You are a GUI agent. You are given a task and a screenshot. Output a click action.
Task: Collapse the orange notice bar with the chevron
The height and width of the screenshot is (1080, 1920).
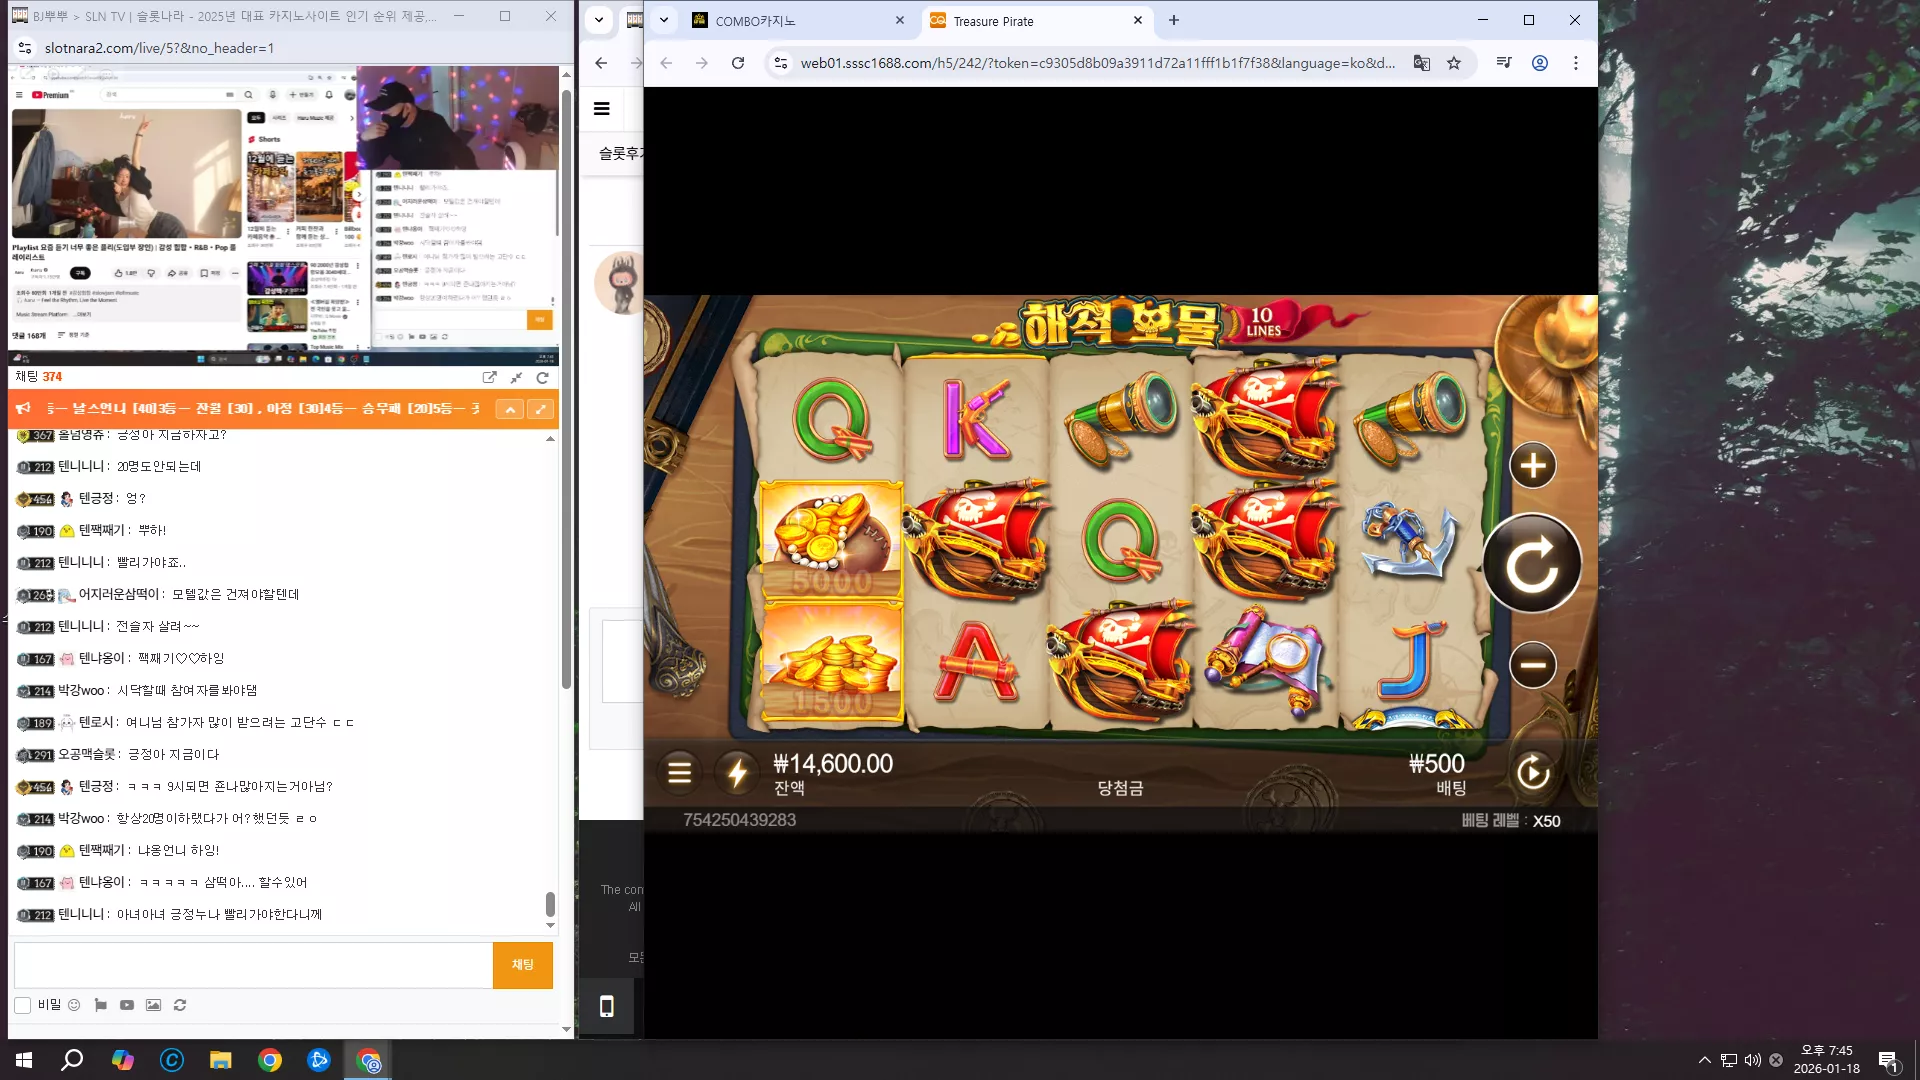(509, 409)
